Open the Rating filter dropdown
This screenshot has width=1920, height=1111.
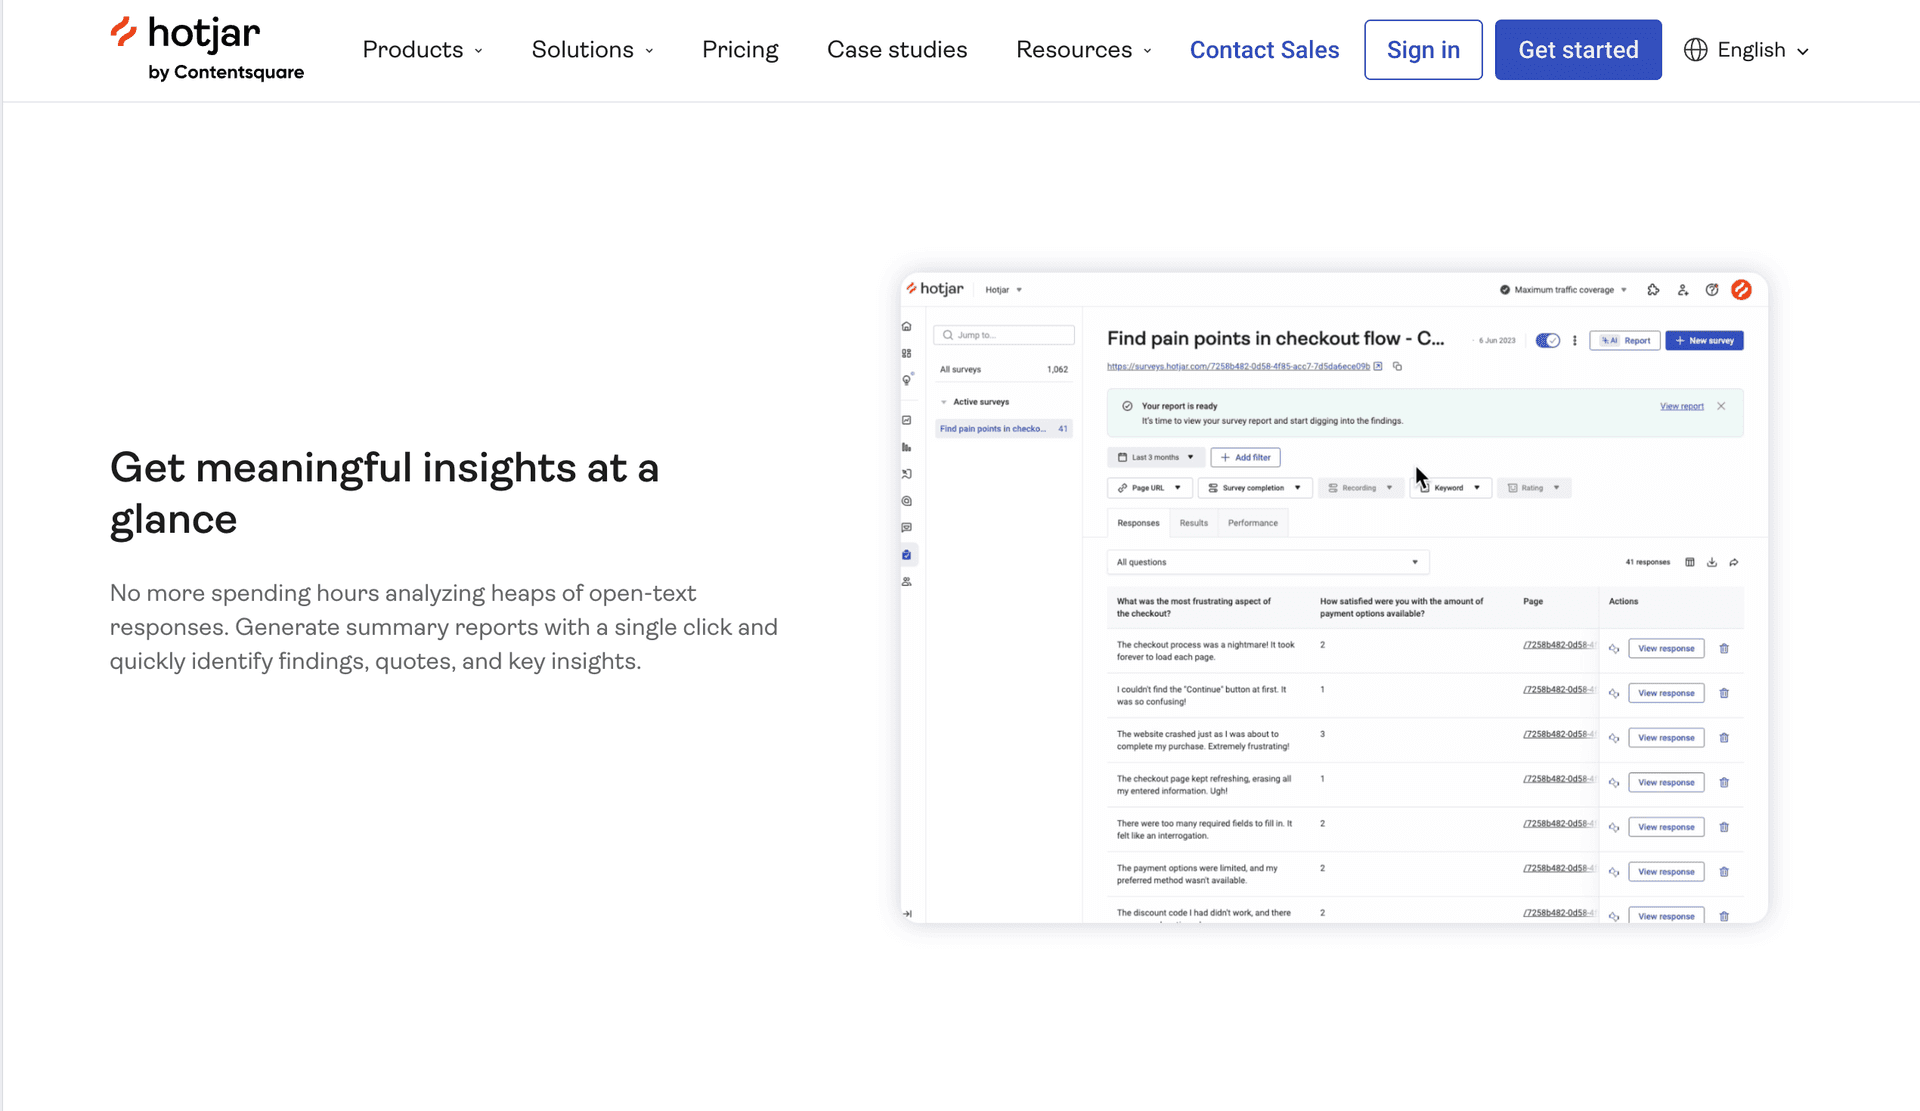[x=1534, y=488]
